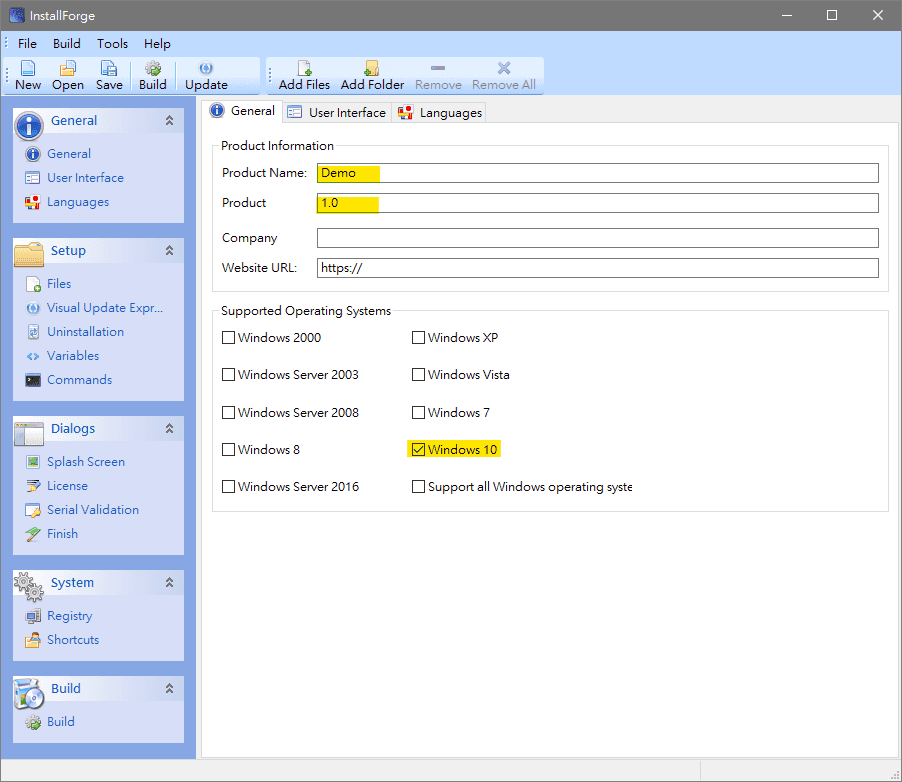Focus the Product Name input field
The height and width of the screenshot is (782, 902).
pyautogui.click(x=598, y=173)
